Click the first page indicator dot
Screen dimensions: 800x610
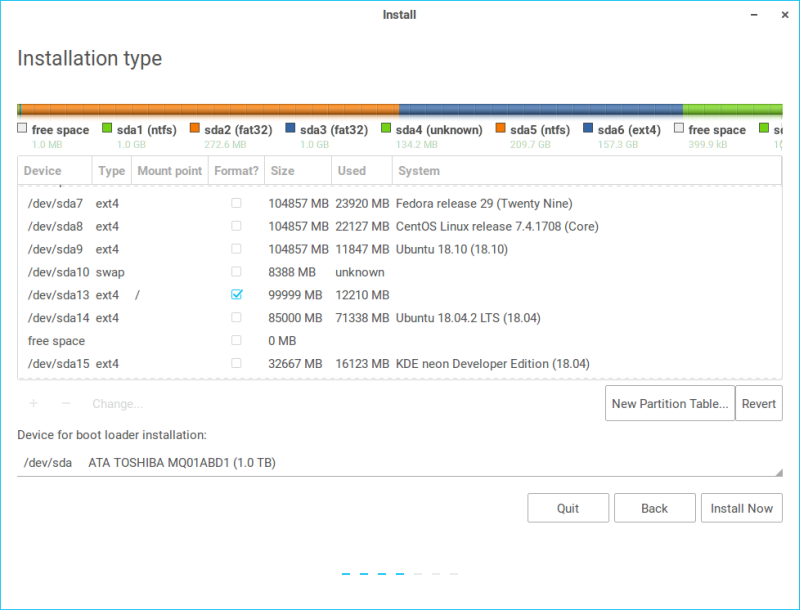click(346, 574)
